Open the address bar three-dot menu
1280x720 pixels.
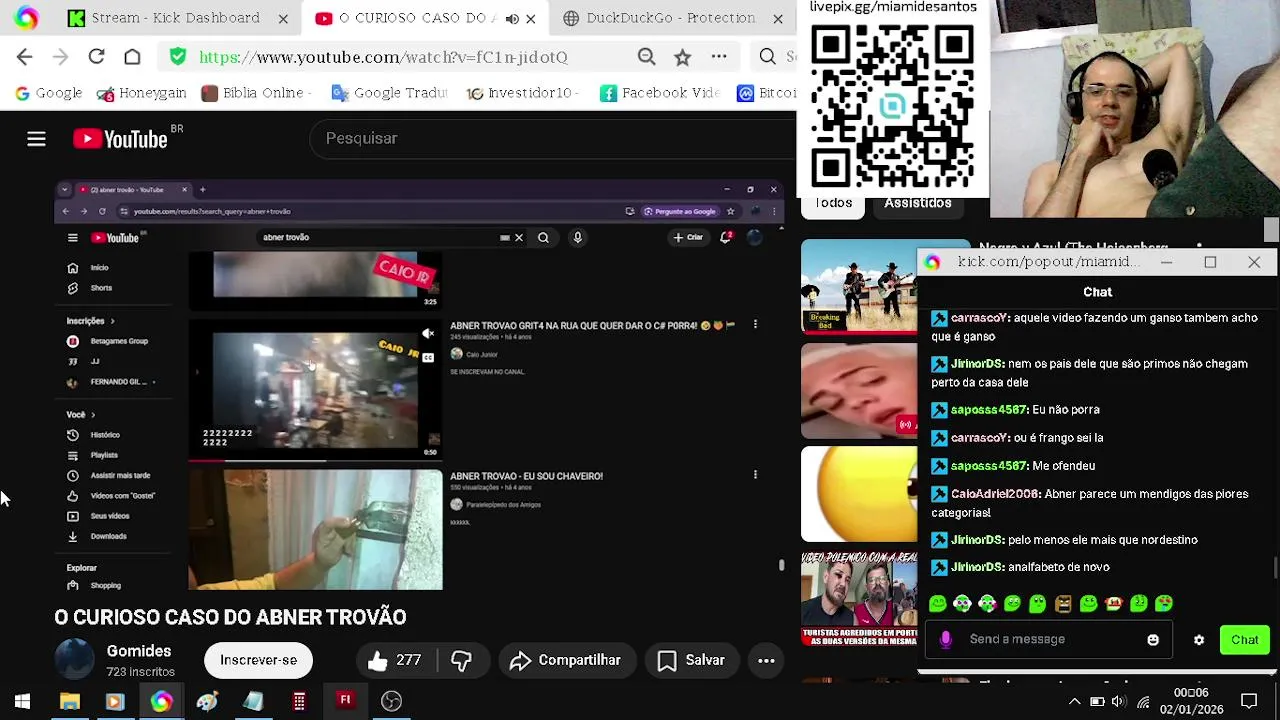(x=719, y=57)
